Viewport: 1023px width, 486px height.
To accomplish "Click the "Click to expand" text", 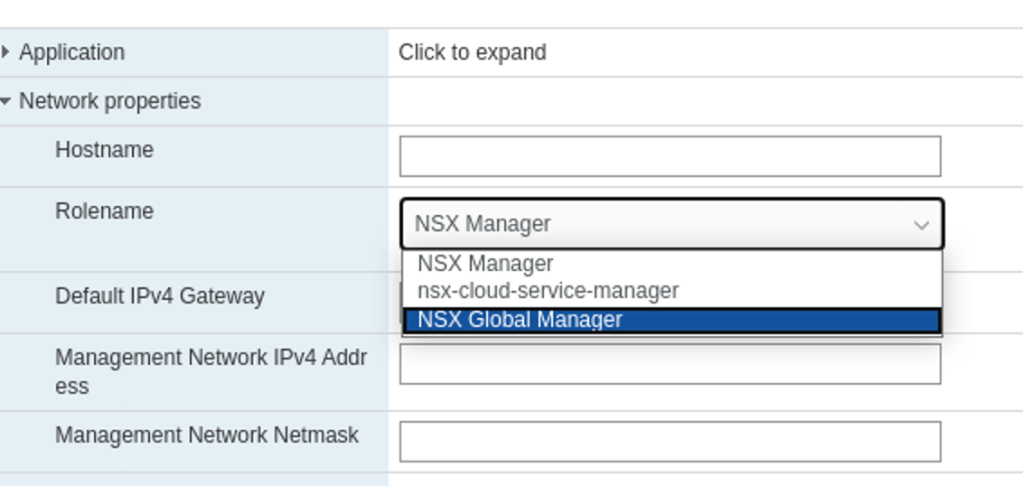I will (472, 52).
